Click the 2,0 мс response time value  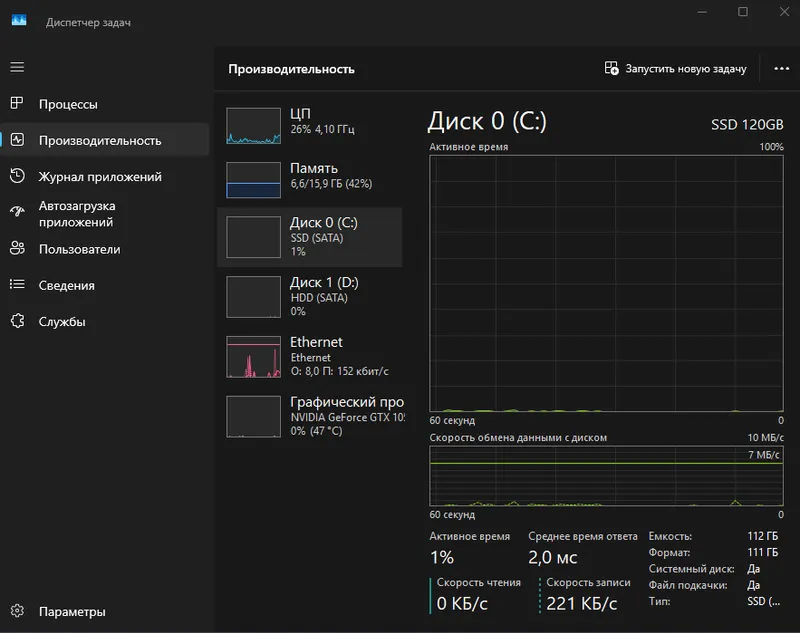(x=553, y=557)
